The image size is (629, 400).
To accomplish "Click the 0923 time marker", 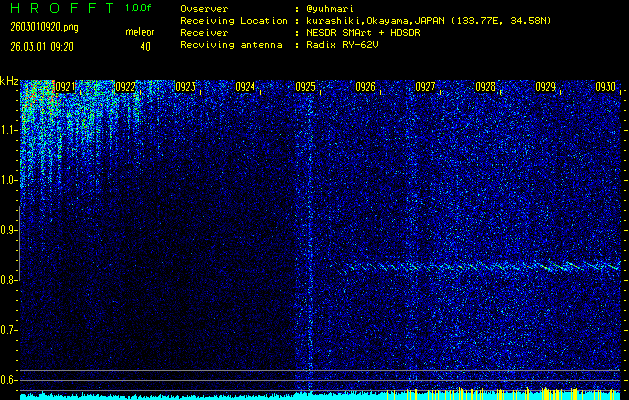I will click(185, 87).
